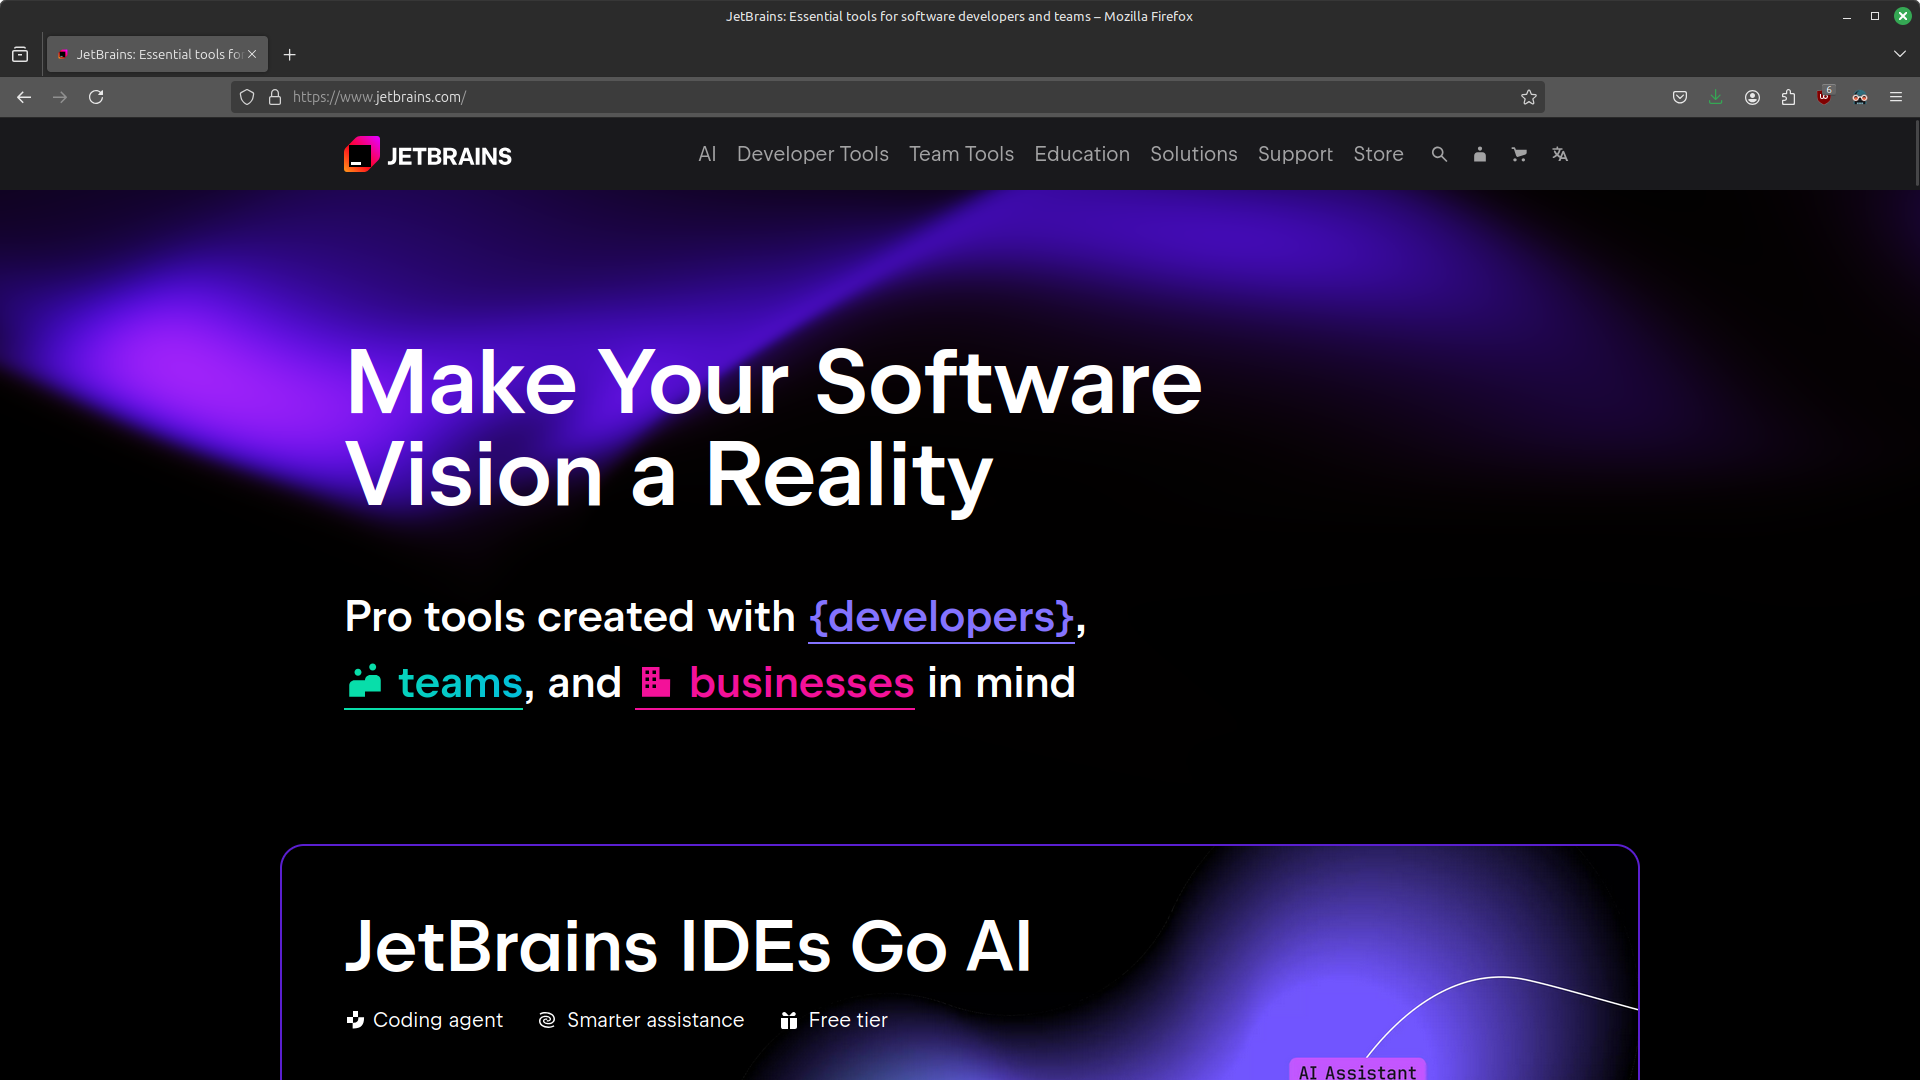Follow the teams link
The height and width of the screenshot is (1080, 1920).
pyautogui.click(x=433, y=683)
